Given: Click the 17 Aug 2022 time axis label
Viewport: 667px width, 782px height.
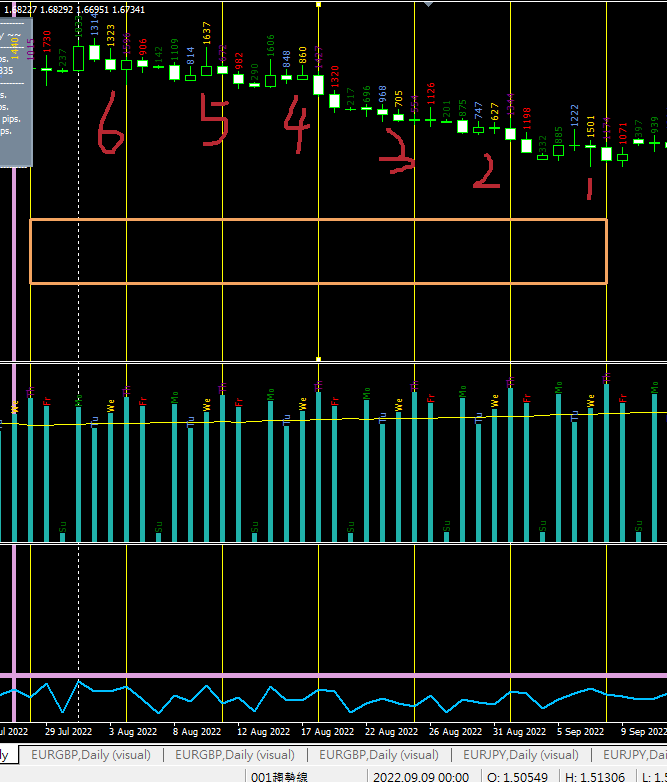Looking at the screenshot, I should [327, 732].
